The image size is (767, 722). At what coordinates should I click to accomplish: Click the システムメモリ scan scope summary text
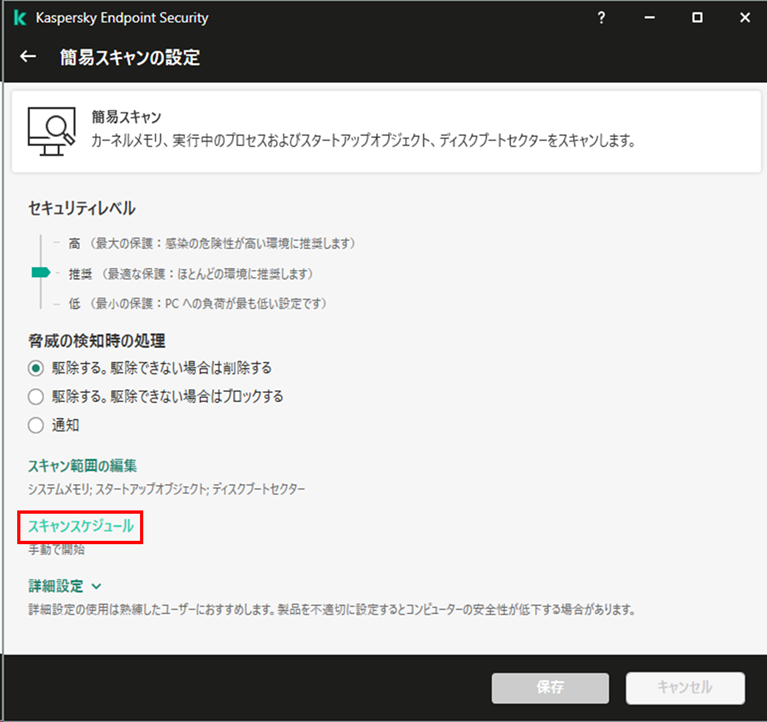pyautogui.click(x=166, y=489)
